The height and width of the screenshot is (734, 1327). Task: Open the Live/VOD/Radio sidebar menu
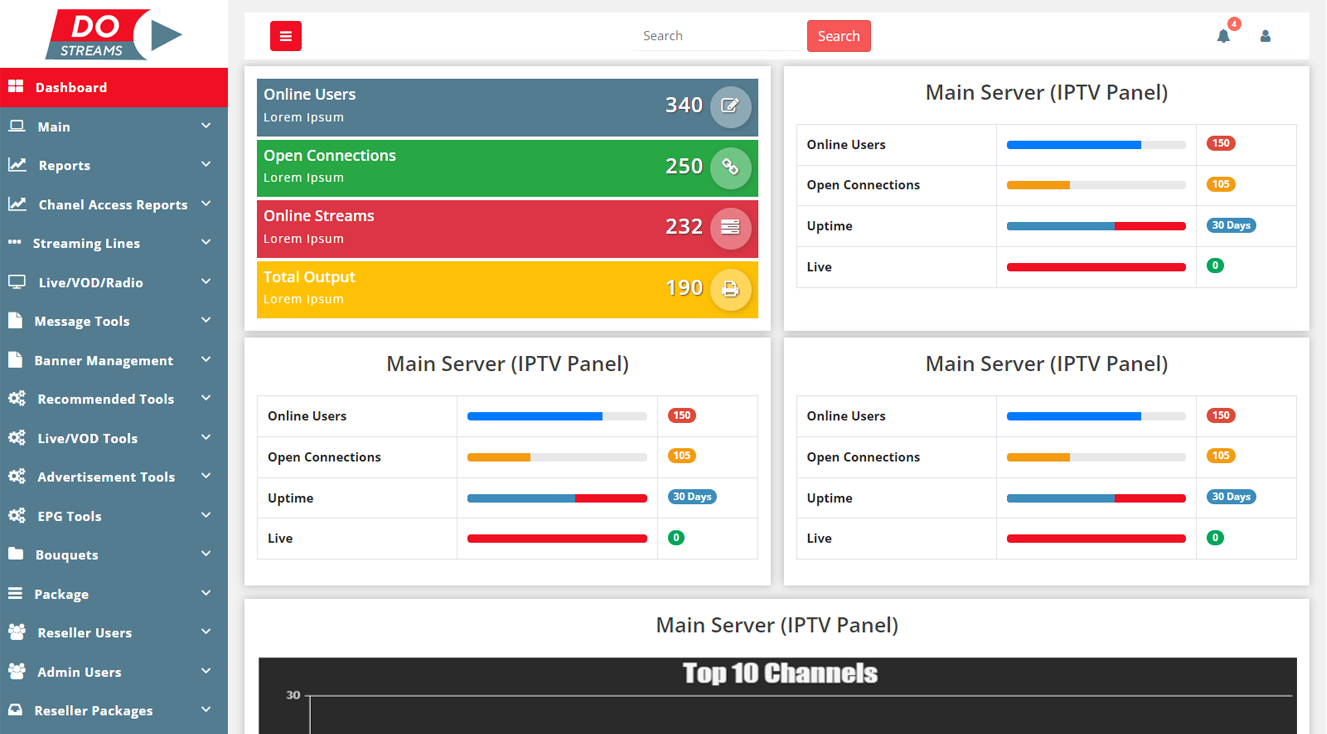(x=90, y=282)
